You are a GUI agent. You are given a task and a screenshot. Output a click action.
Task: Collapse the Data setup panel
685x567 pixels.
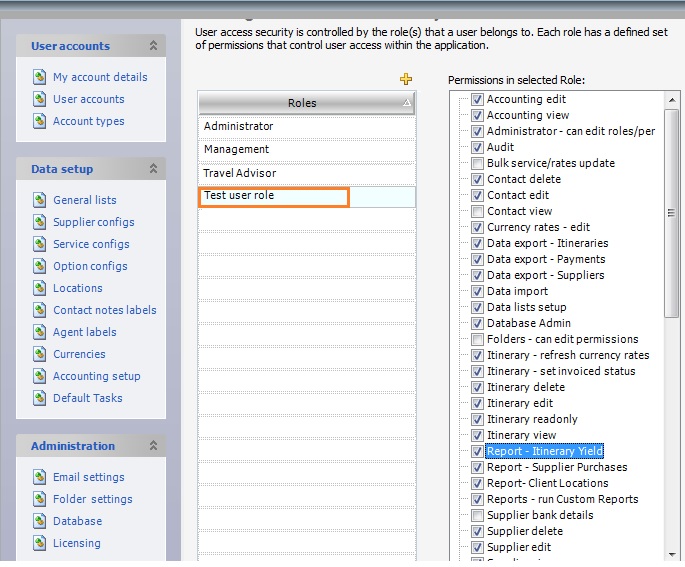click(x=153, y=169)
